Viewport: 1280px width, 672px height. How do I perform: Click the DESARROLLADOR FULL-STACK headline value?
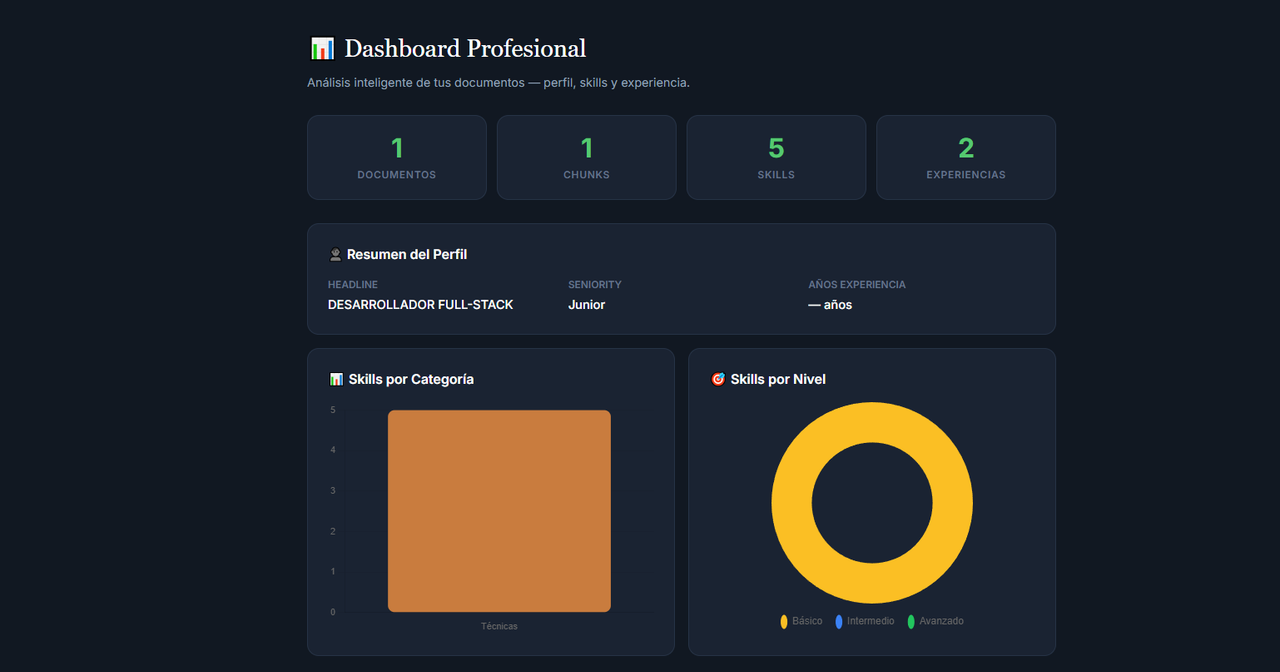tap(420, 305)
